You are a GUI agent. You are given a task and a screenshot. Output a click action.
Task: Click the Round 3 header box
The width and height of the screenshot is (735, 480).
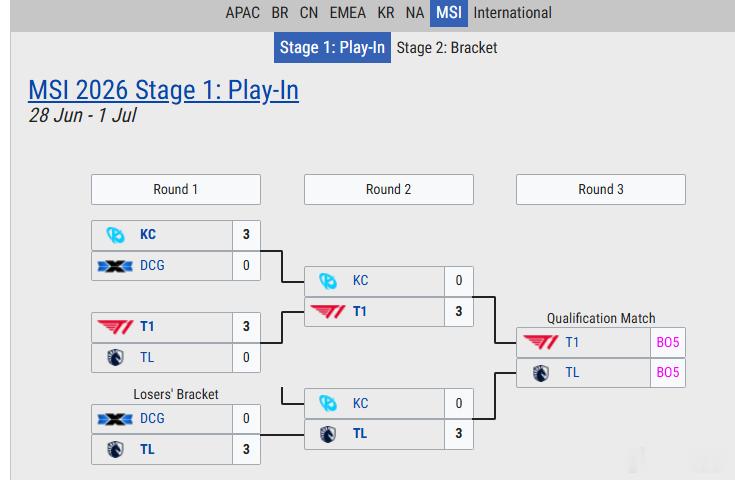600,189
